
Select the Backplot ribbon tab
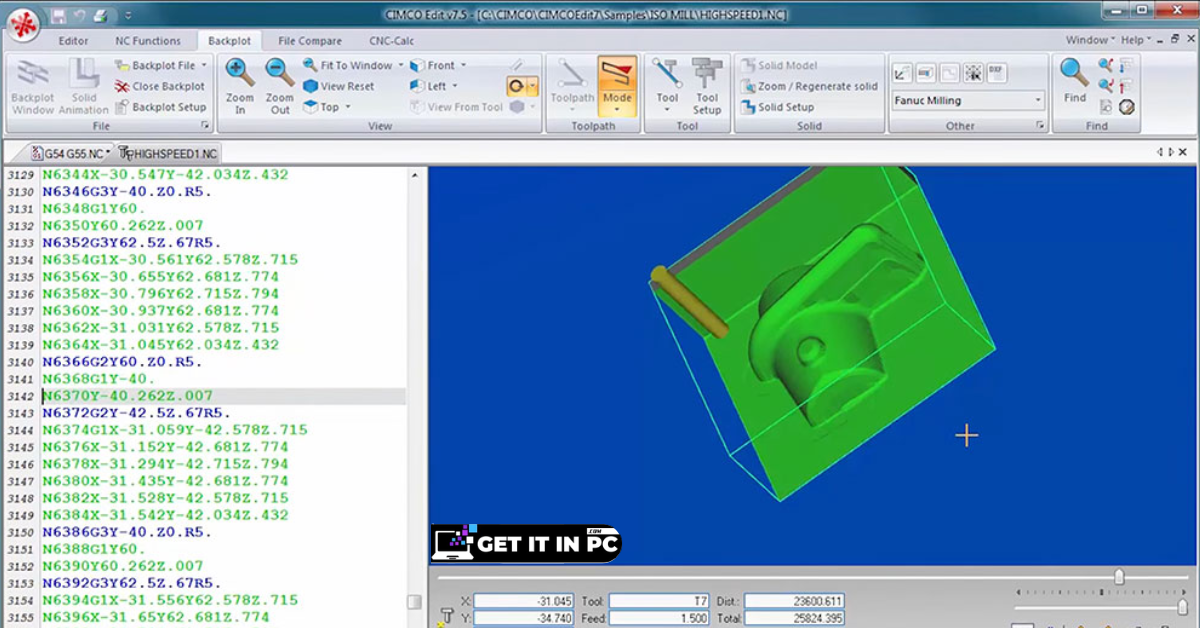click(x=230, y=41)
